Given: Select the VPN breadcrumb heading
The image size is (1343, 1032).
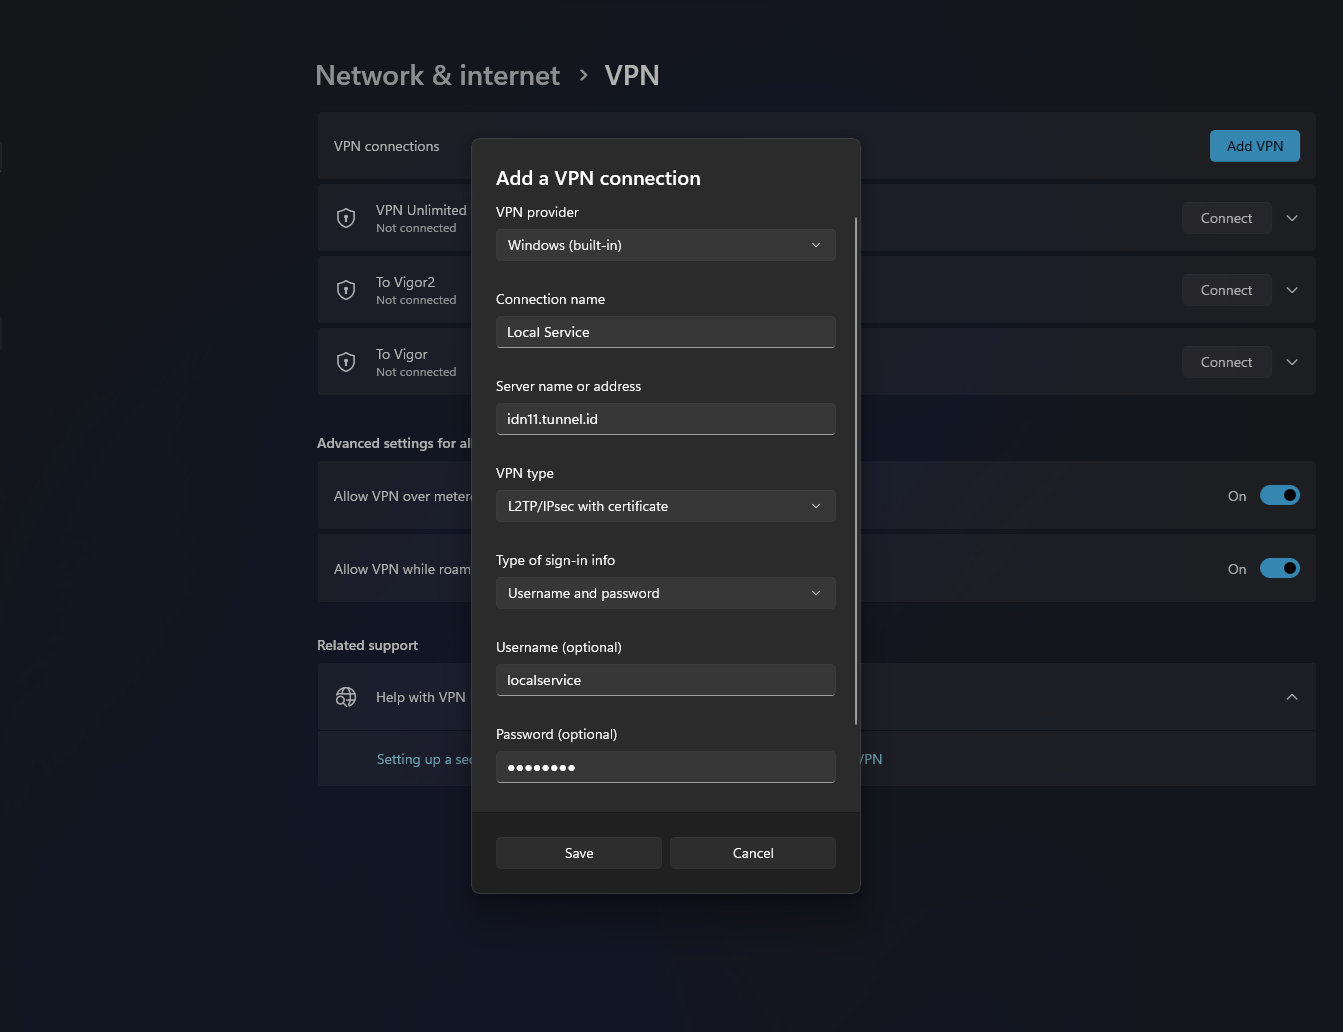Looking at the screenshot, I should pos(632,75).
